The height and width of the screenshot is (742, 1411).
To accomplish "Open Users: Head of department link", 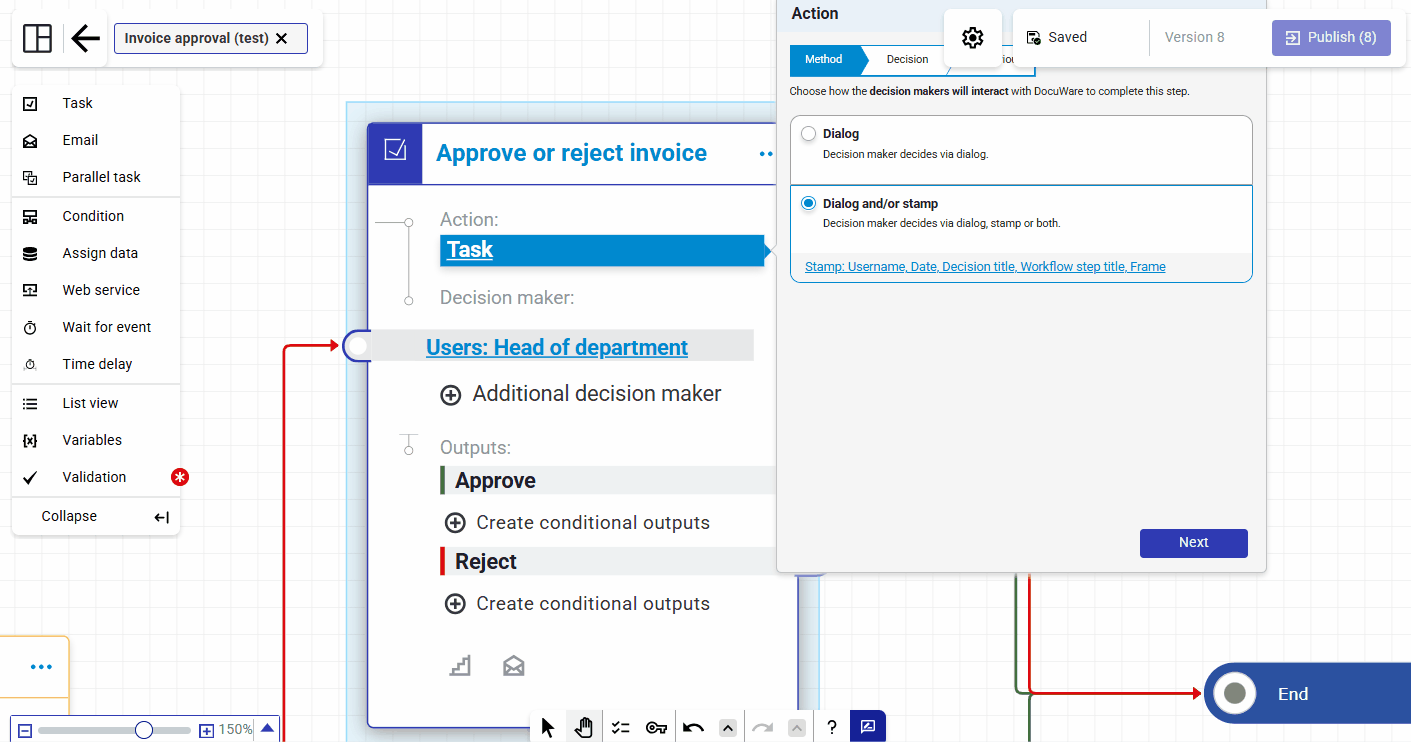I will pos(557,347).
